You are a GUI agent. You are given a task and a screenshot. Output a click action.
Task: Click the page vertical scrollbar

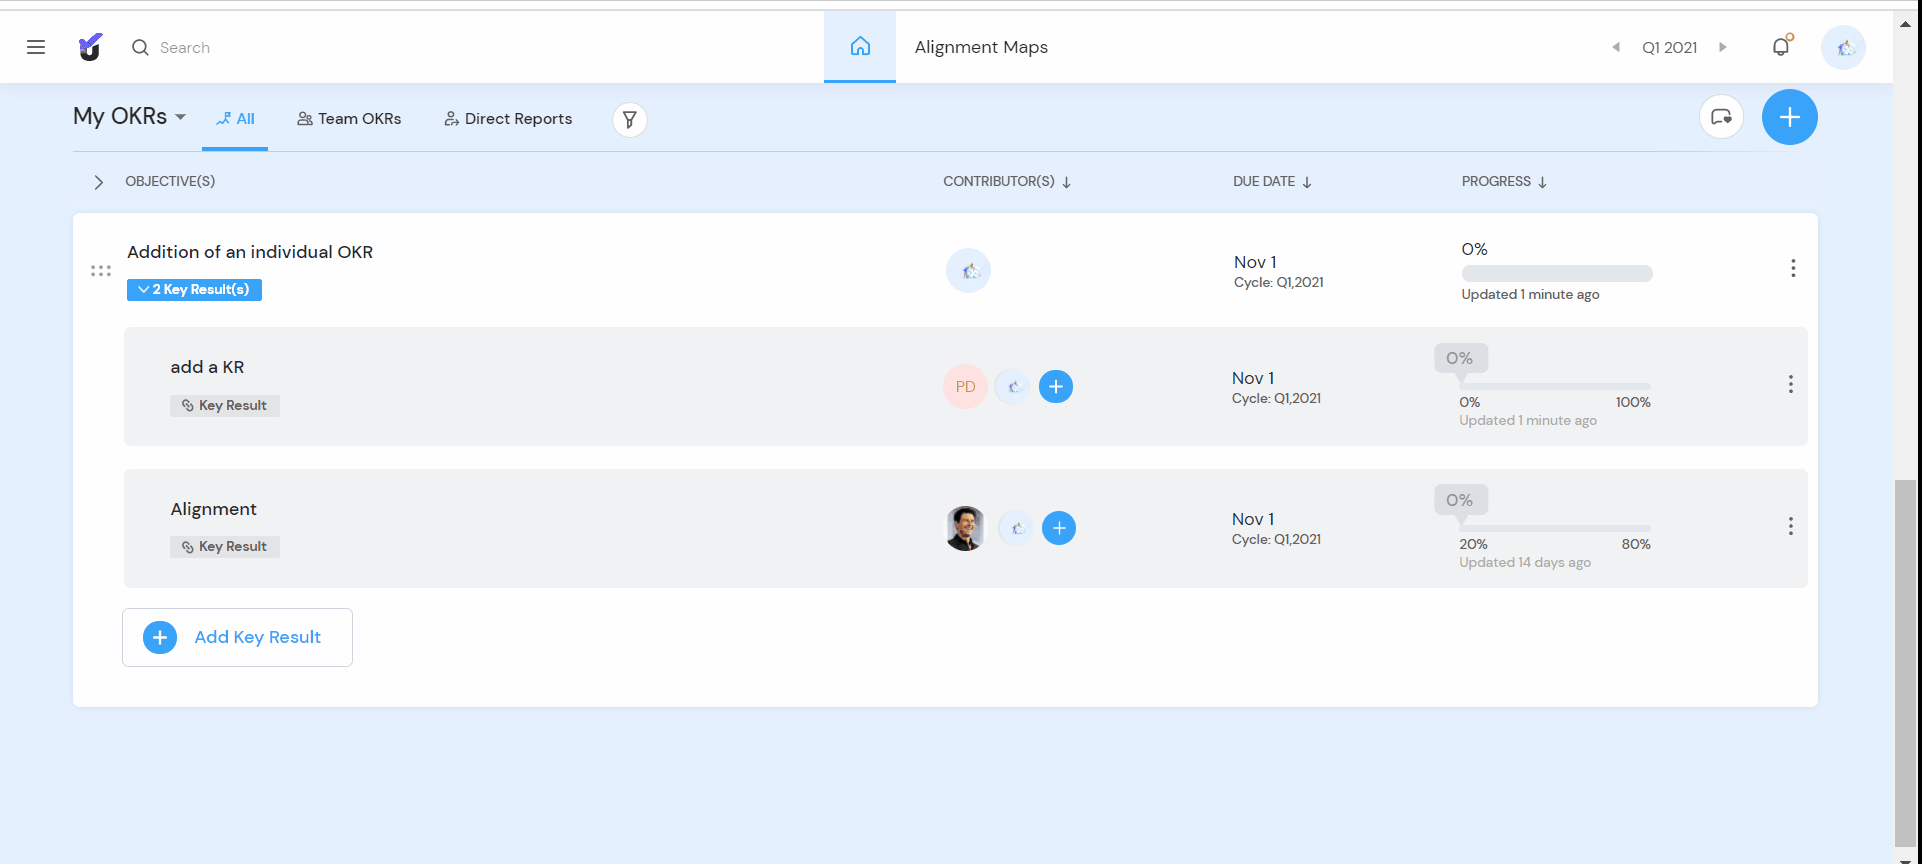pos(1906,662)
